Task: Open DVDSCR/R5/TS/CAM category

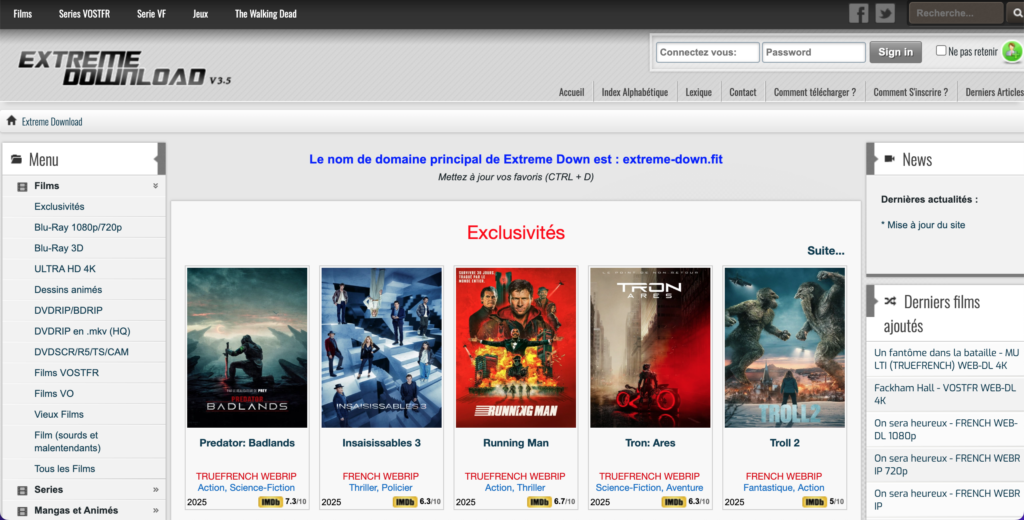Action: point(82,352)
